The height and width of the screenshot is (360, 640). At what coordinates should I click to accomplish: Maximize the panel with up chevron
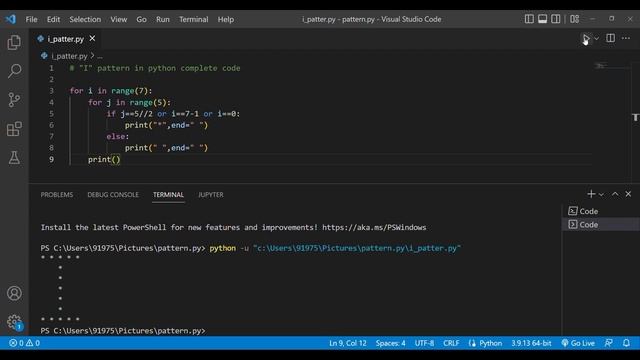click(615, 194)
